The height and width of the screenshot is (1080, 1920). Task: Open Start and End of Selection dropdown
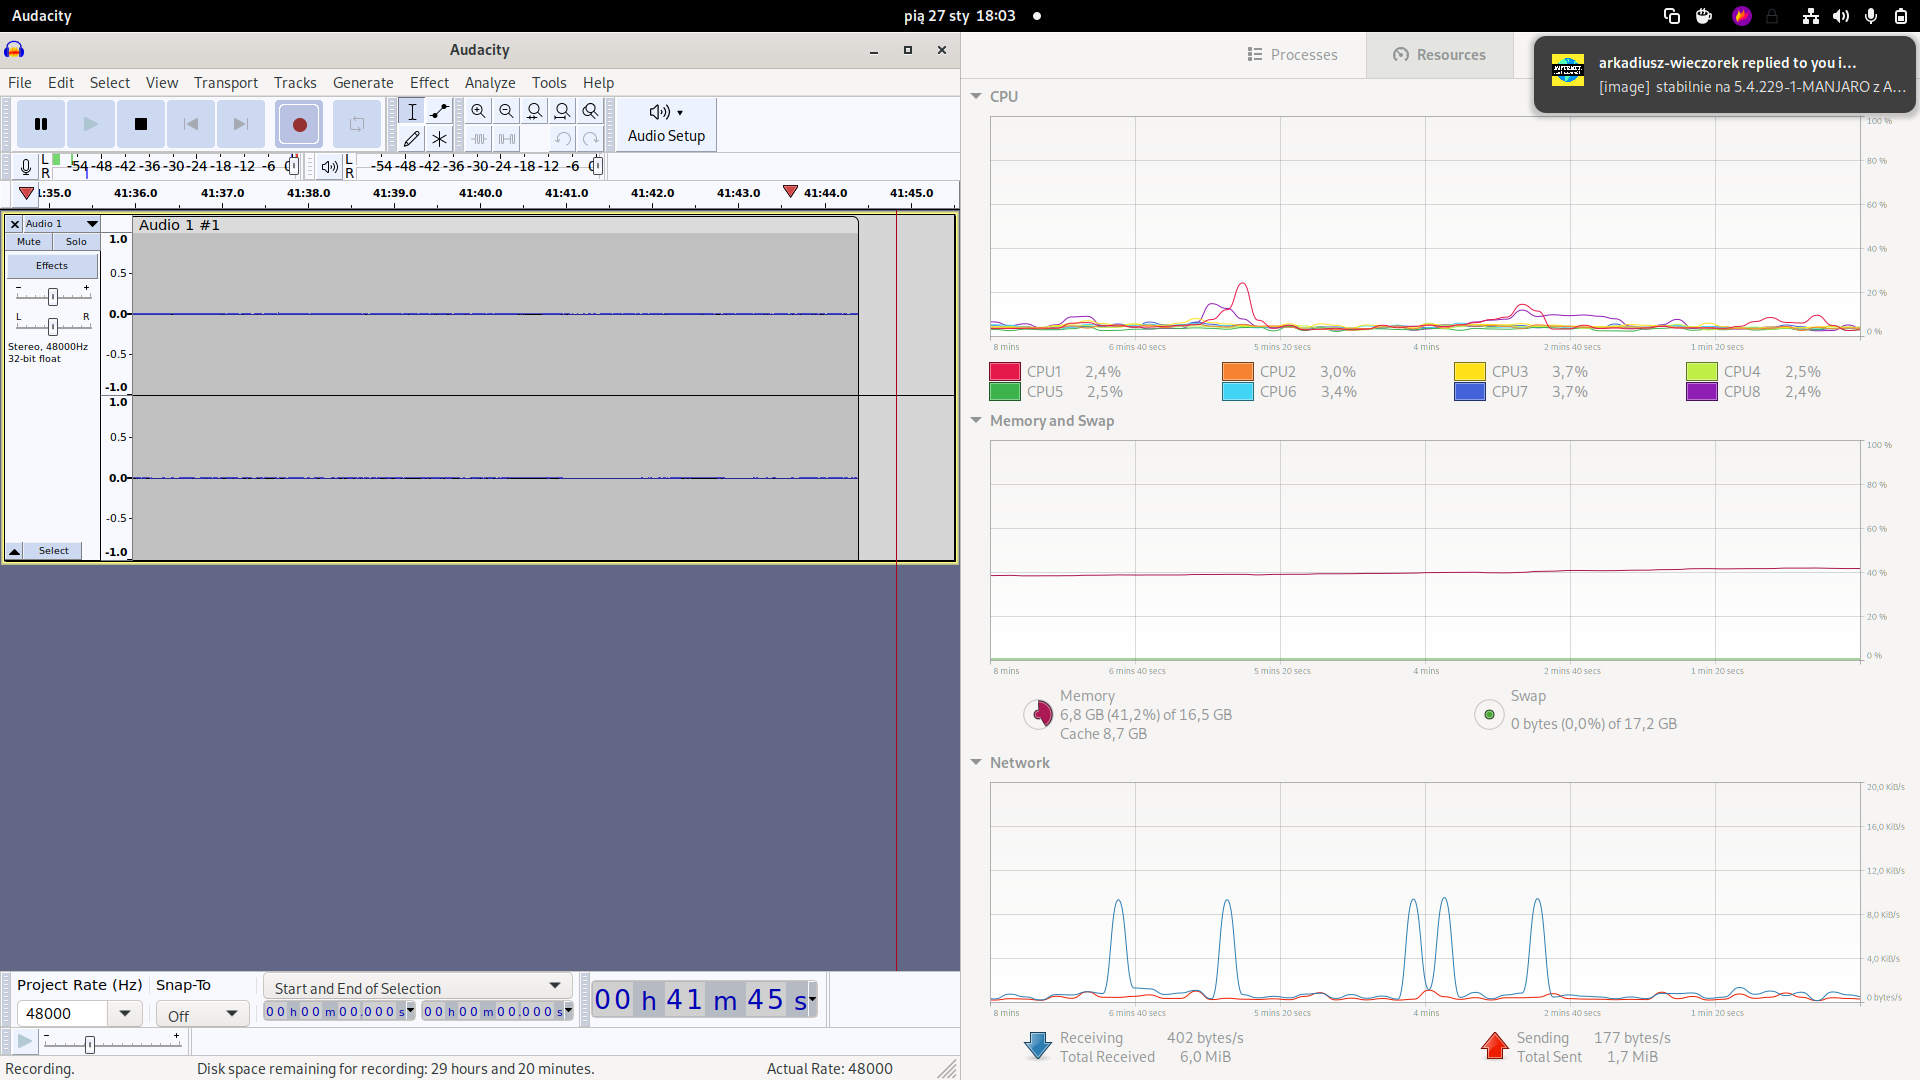[417, 988]
